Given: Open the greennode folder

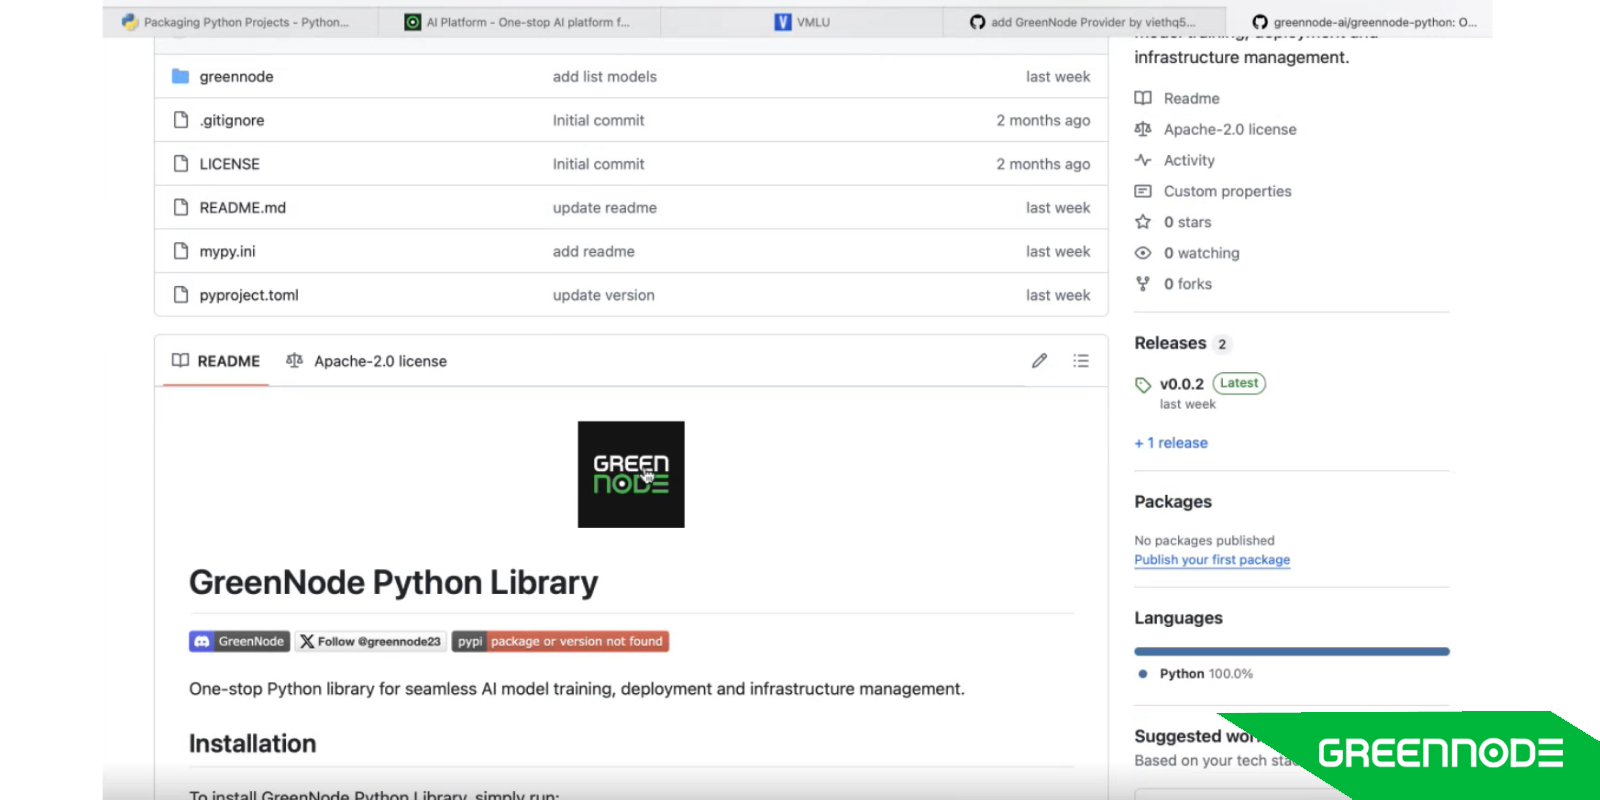Looking at the screenshot, I should coord(236,77).
